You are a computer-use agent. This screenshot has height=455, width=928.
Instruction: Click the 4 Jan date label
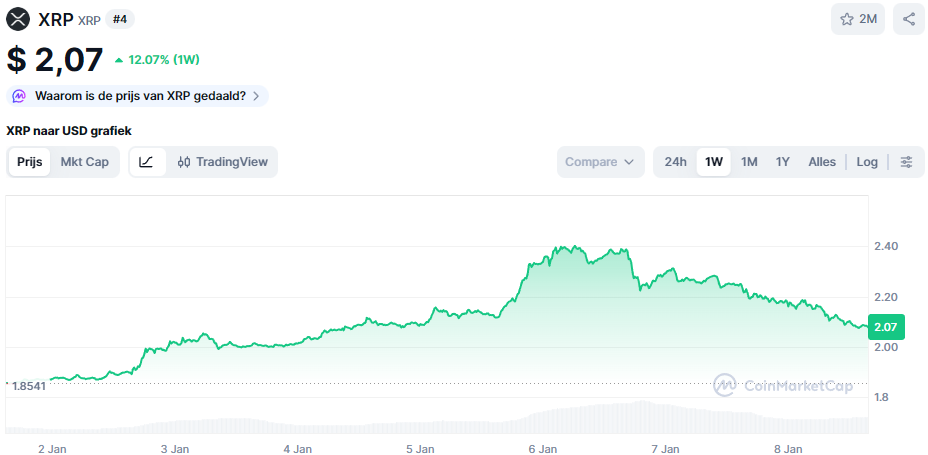pyautogui.click(x=298, y=449)
